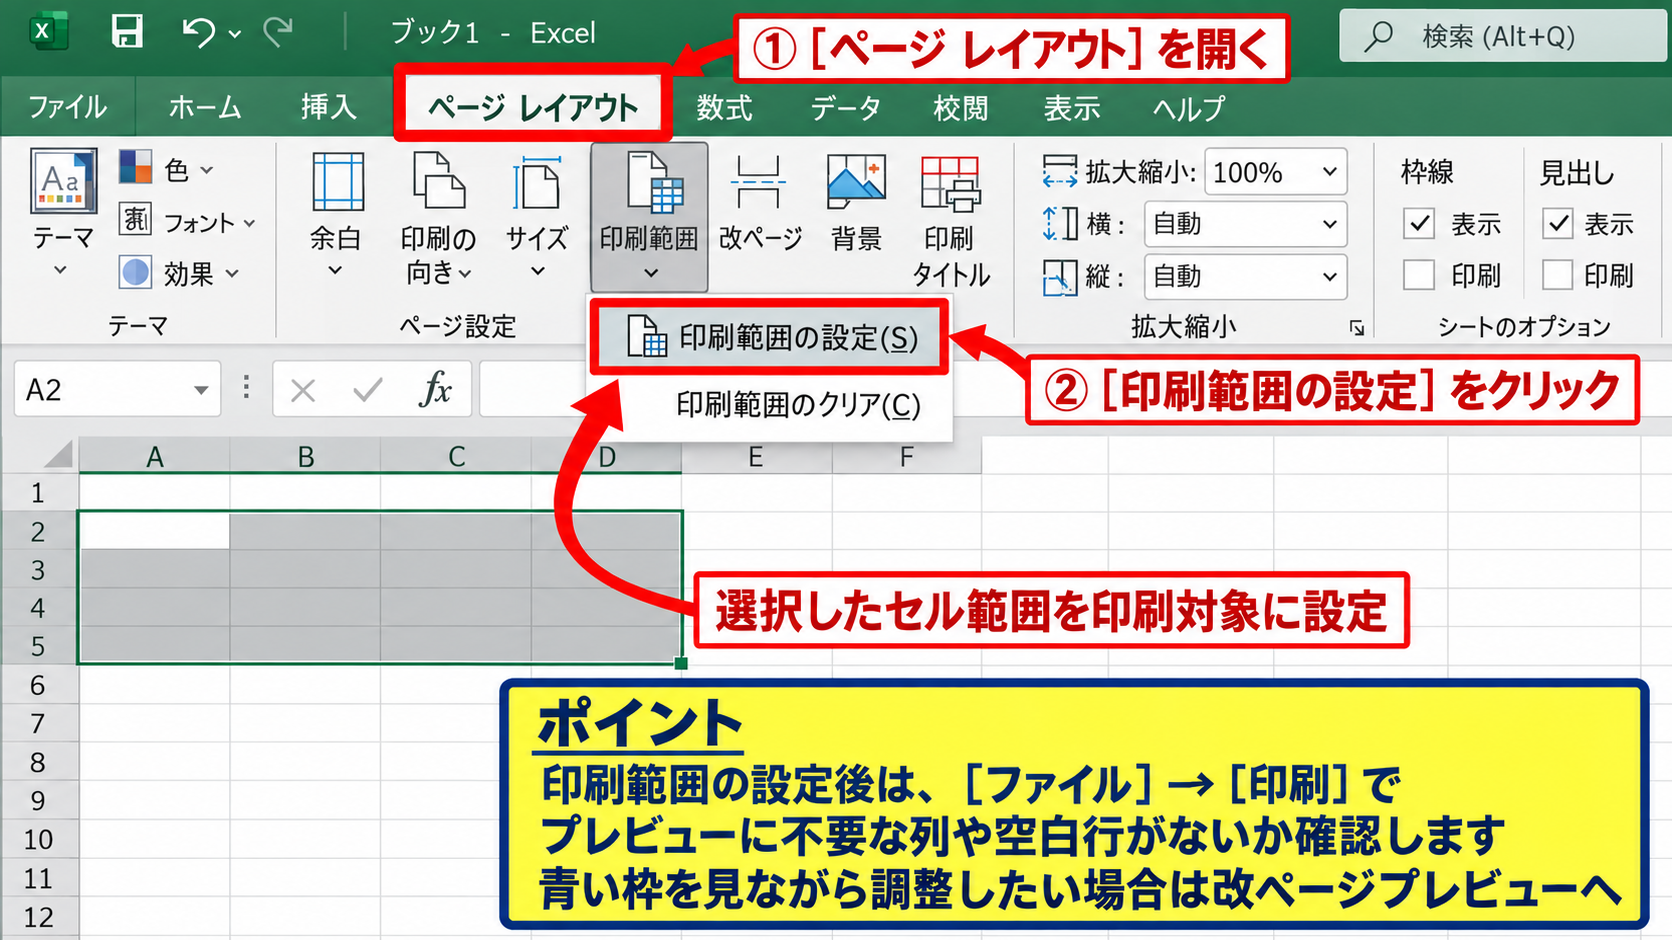Open the Name Box dropdown arrow

[201, 390]
